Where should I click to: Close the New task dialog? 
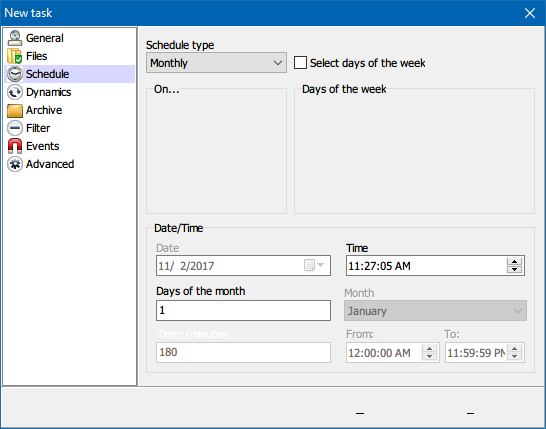(x=530, y=13)
